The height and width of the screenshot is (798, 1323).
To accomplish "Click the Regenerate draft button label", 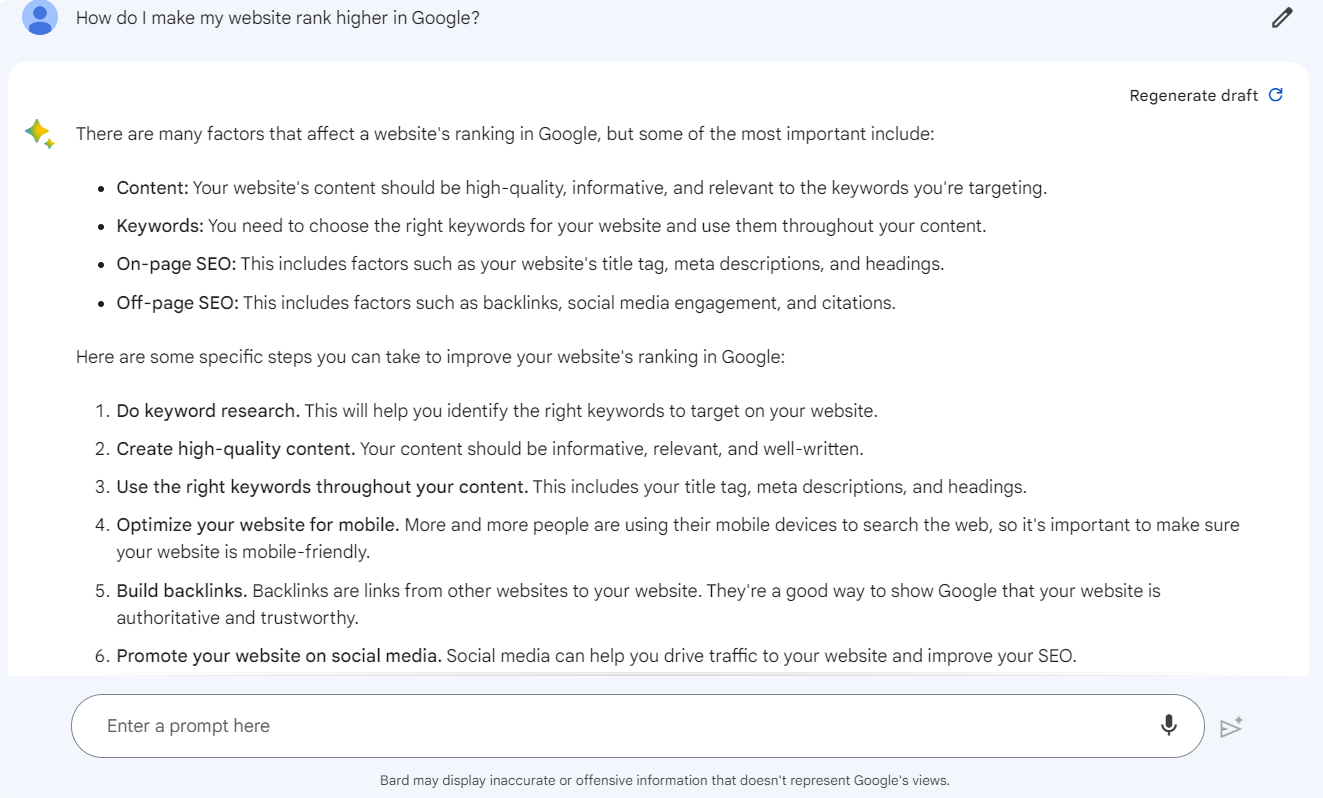I will (1194, 96).
